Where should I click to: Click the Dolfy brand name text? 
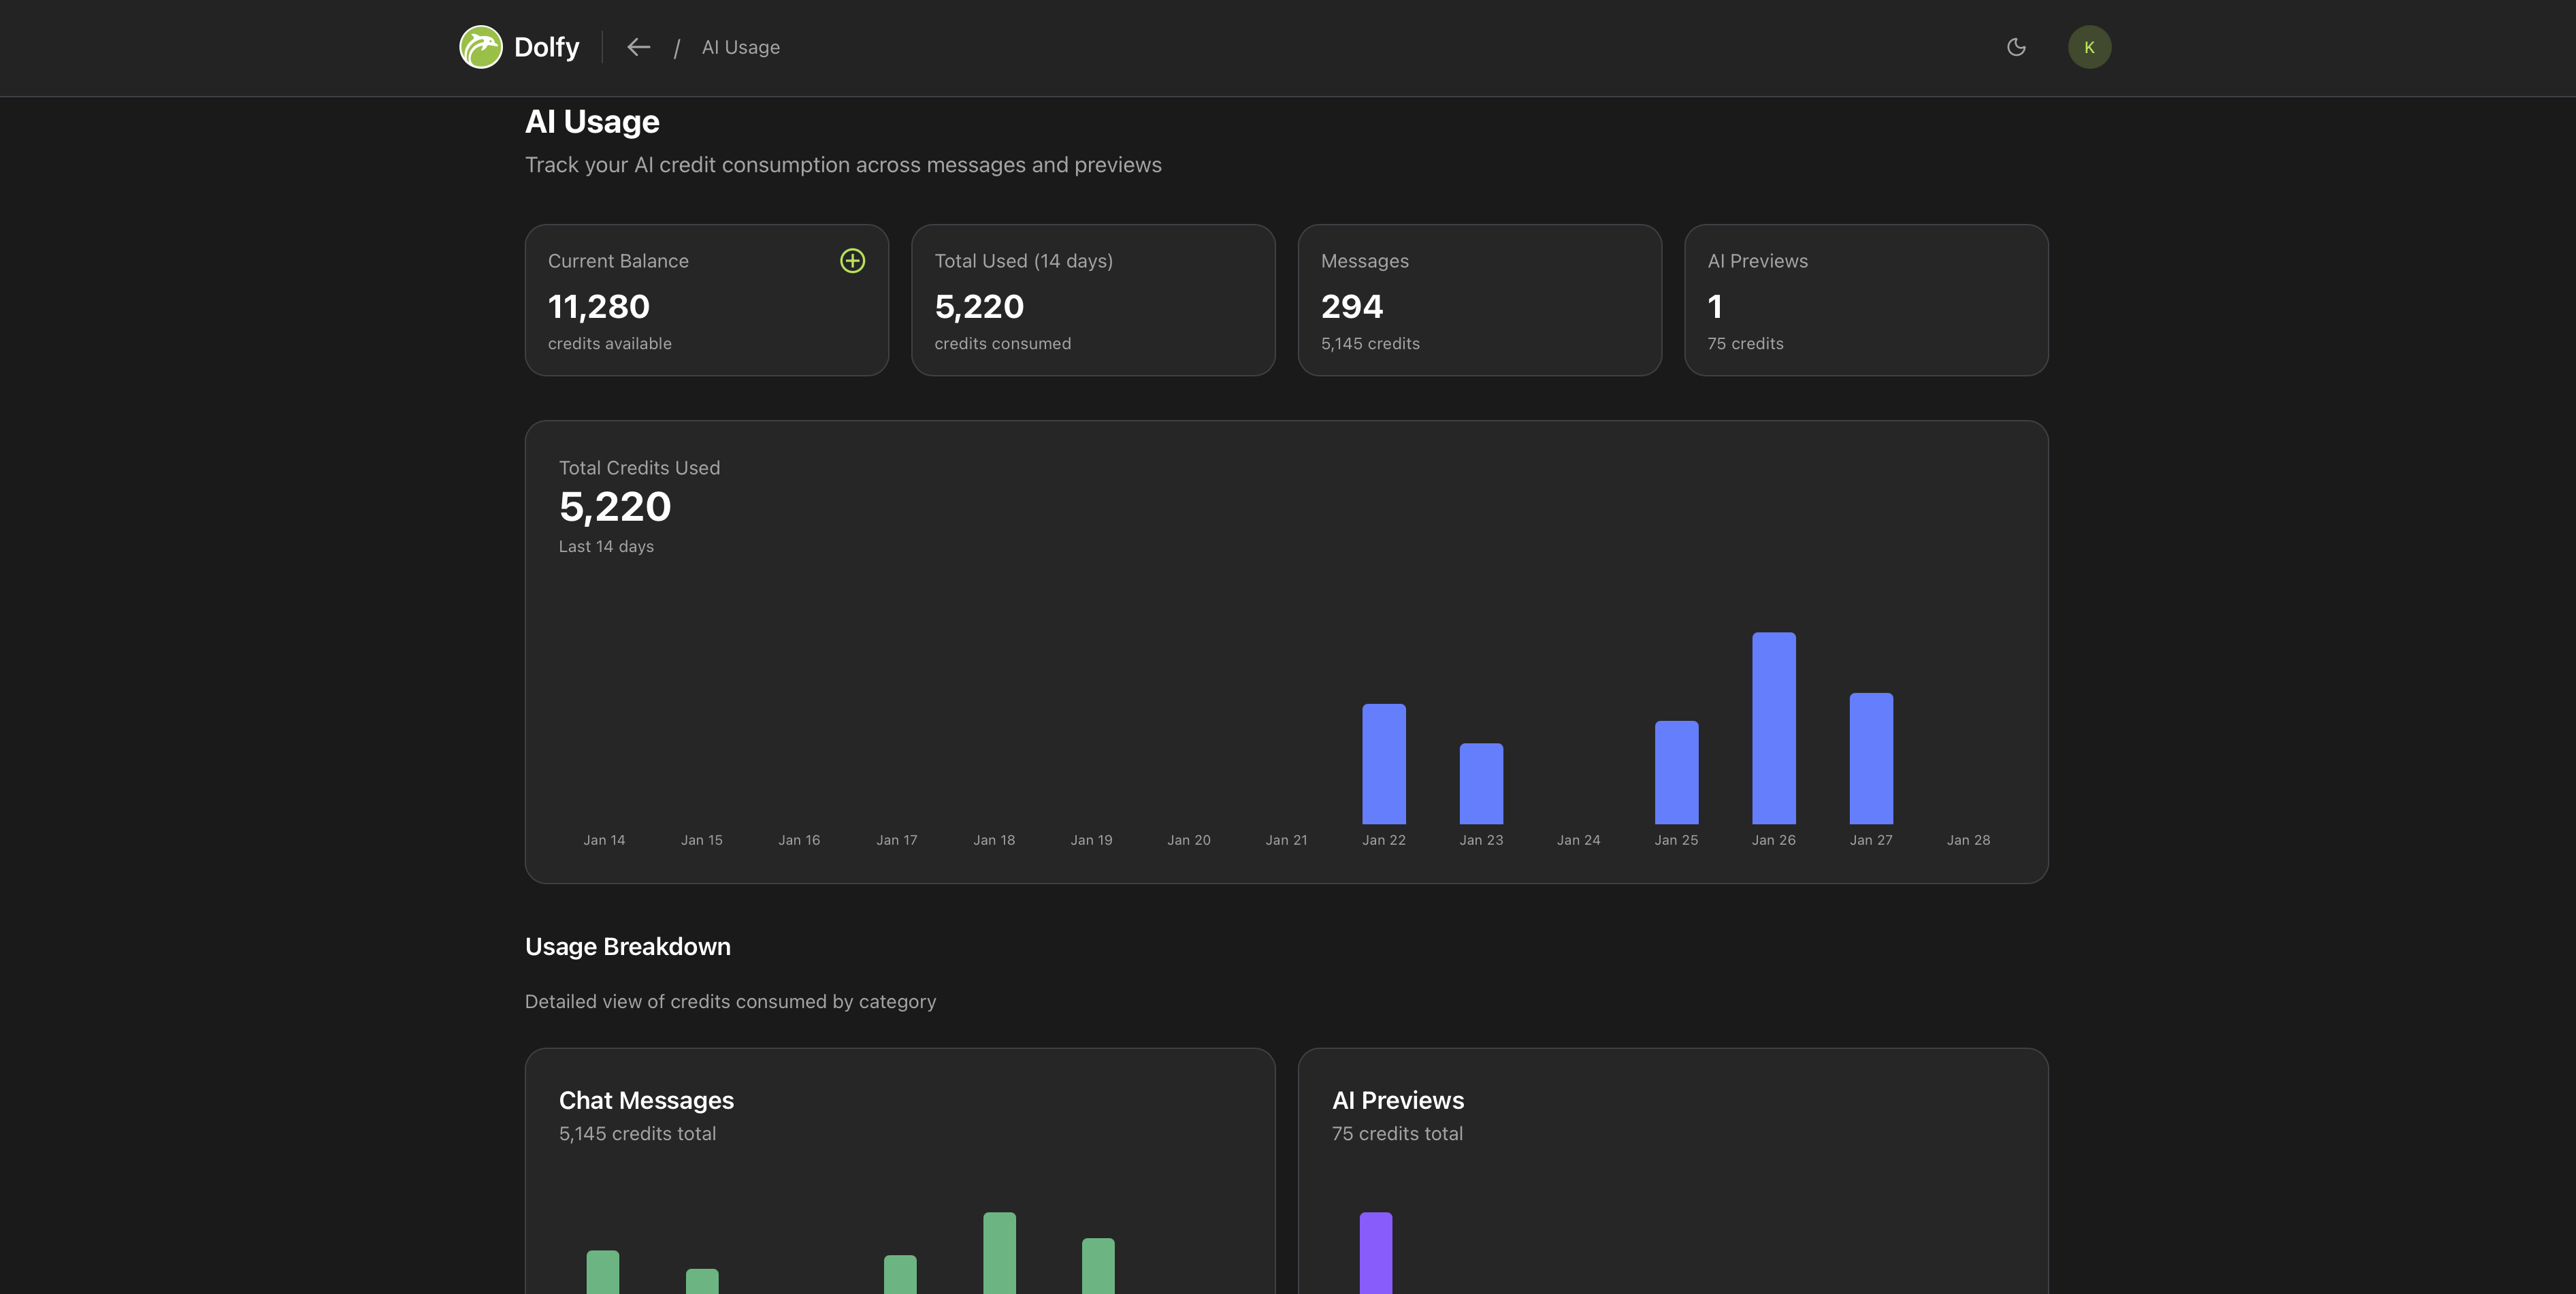click(x=546, y=47)
